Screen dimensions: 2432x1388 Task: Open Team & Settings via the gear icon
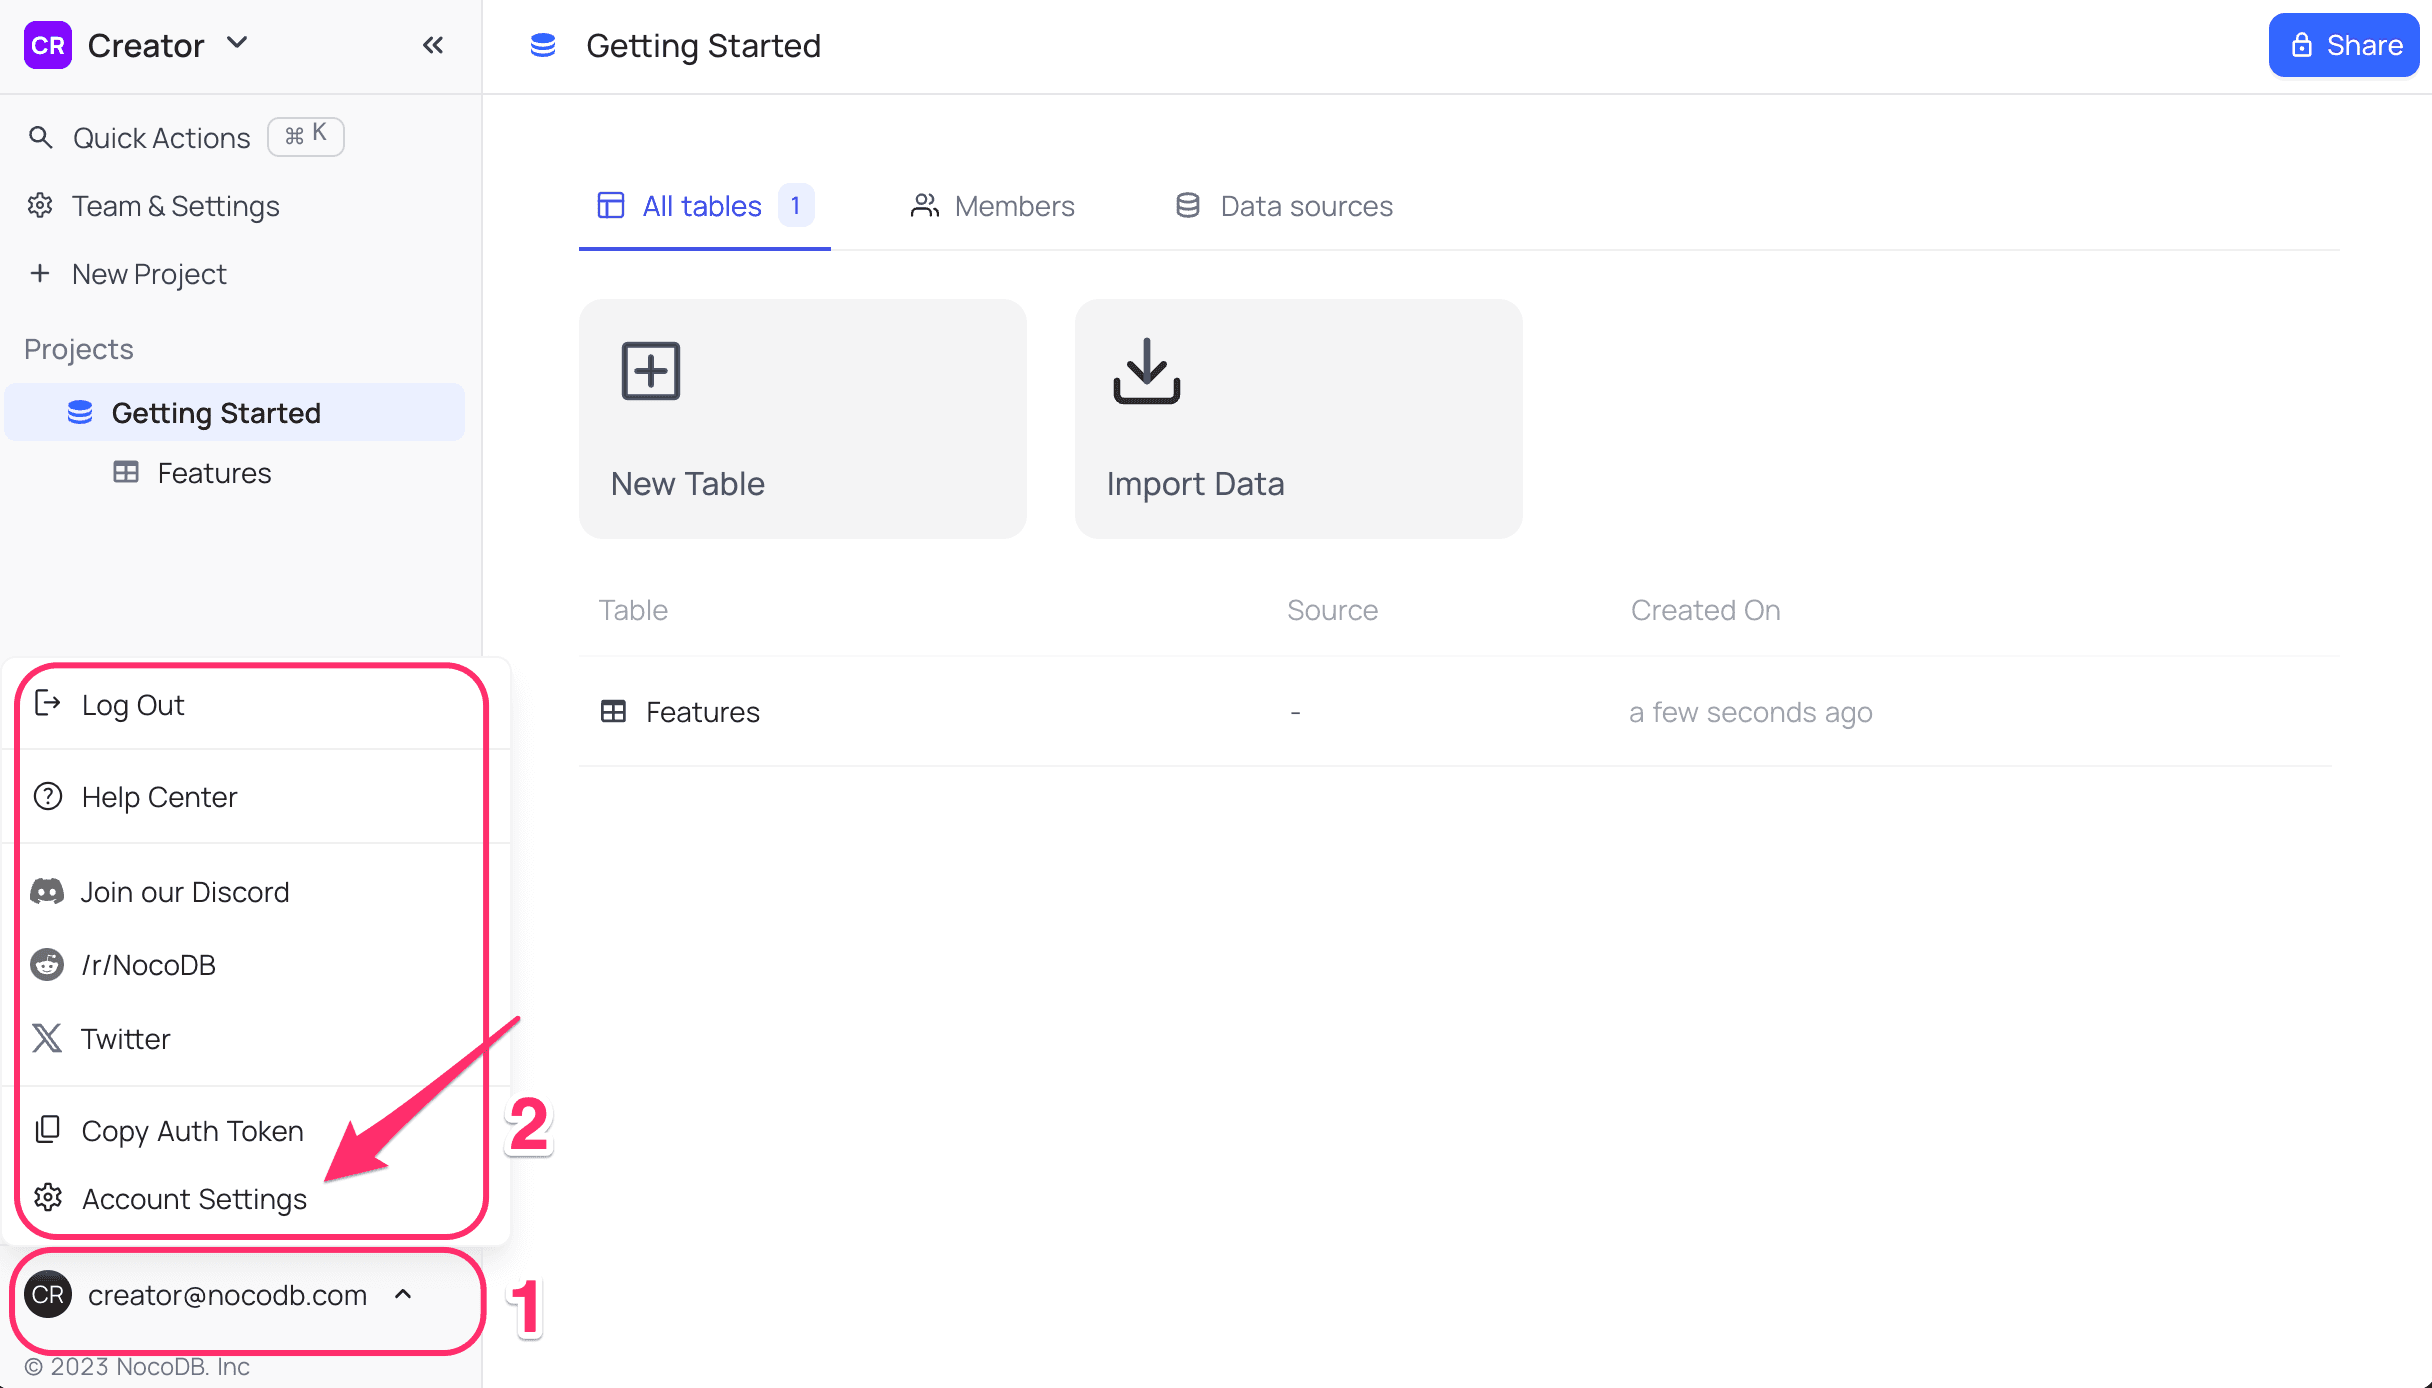[x=41, y=205]
